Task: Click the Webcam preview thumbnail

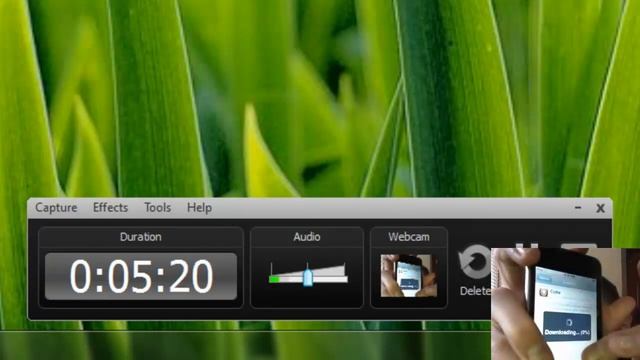Action: pyautogui.click(x=409, y=276)
